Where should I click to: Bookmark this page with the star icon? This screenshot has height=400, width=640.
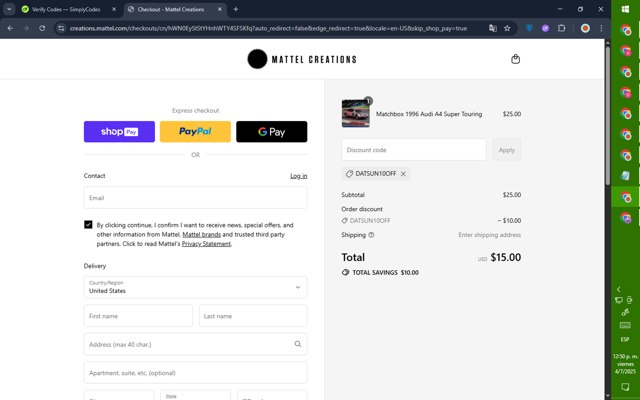507,28
